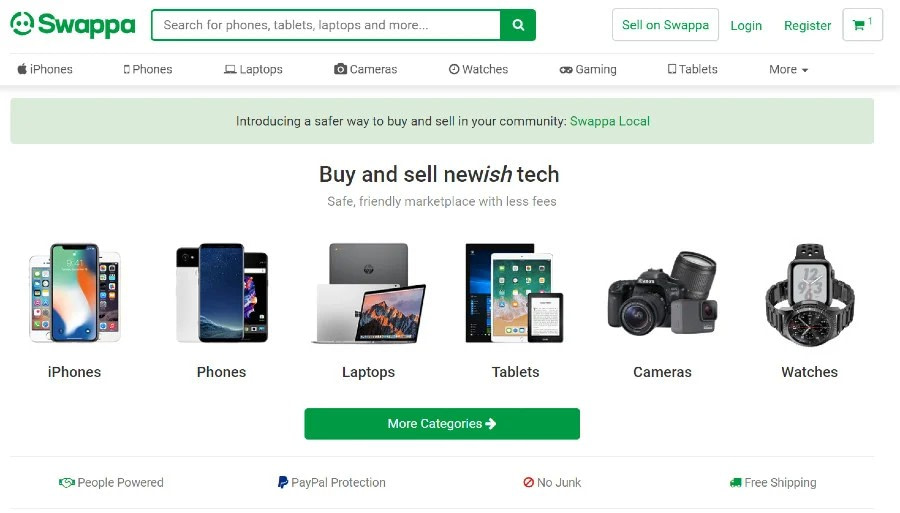Open the Login link
900x513 pixels.
coord(746,26)
